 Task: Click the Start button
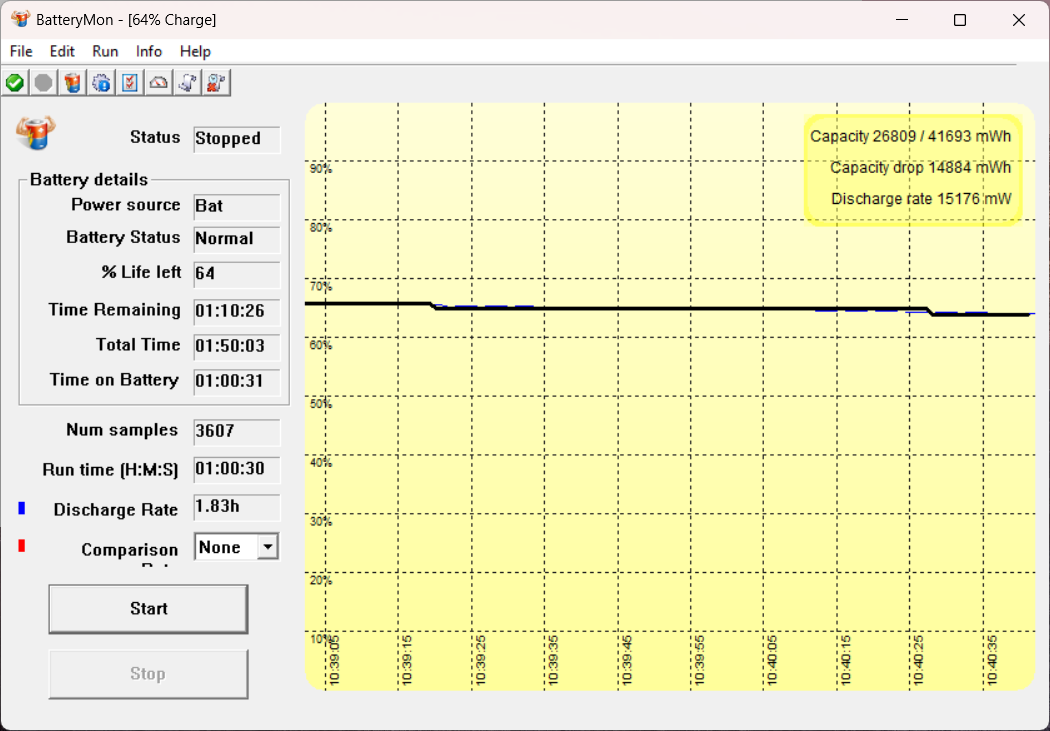pos(148,608)
